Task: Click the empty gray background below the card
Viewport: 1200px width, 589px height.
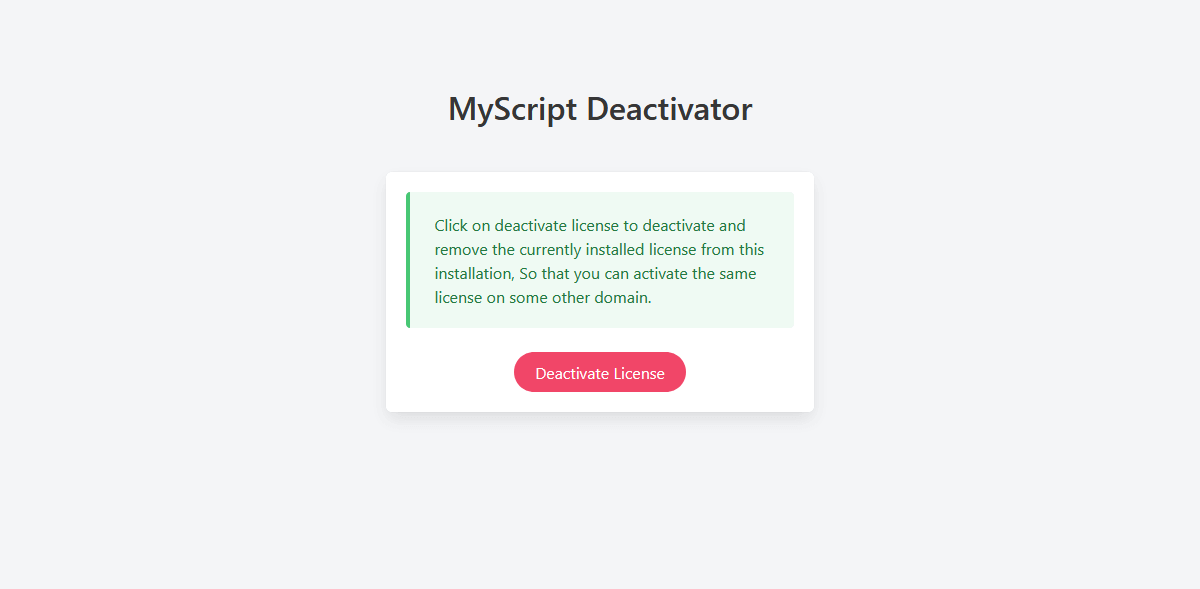Action: [600, 500]
